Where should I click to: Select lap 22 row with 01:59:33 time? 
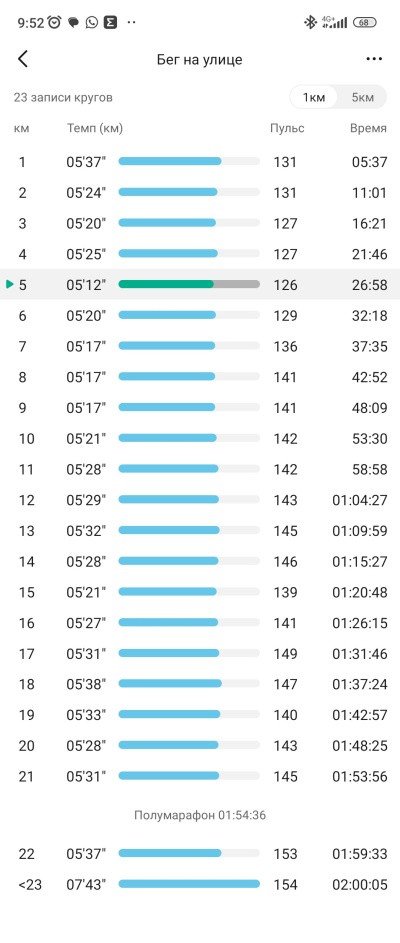click(200, 853)
